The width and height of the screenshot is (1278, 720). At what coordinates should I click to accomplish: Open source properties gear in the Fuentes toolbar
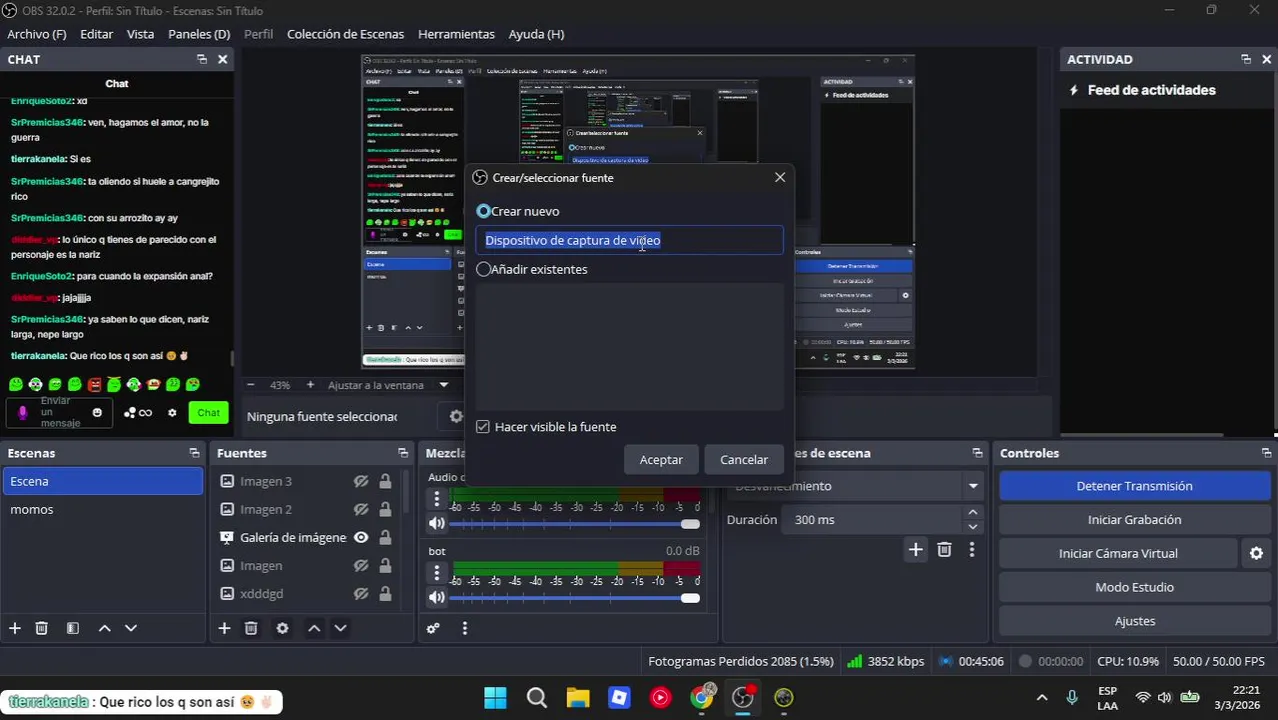(282, 628)
